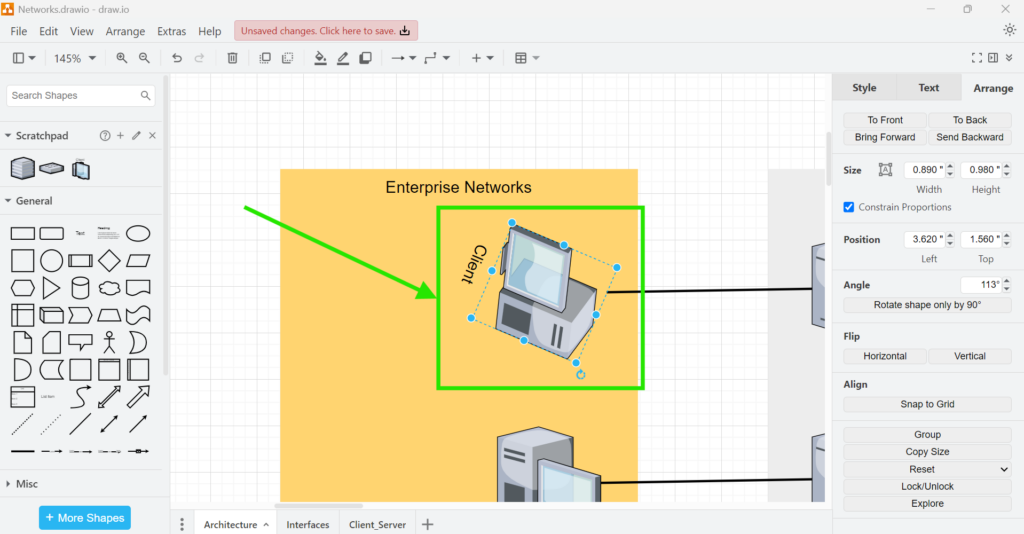Click the Connection arrow style icon
Screen dimensions: 1024x534
click(398, 58)
